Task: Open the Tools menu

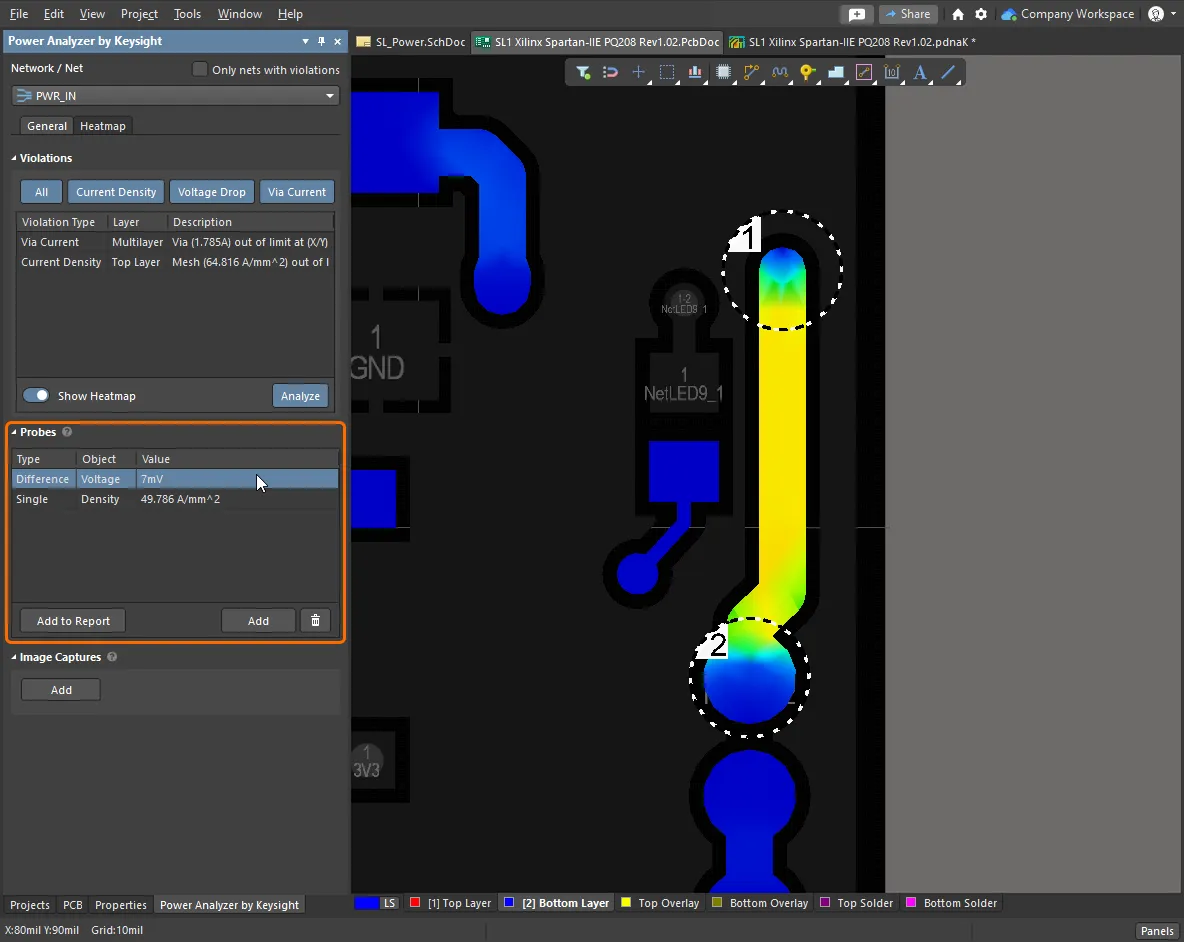Action: pyautogui.click(x=187, y=14)
